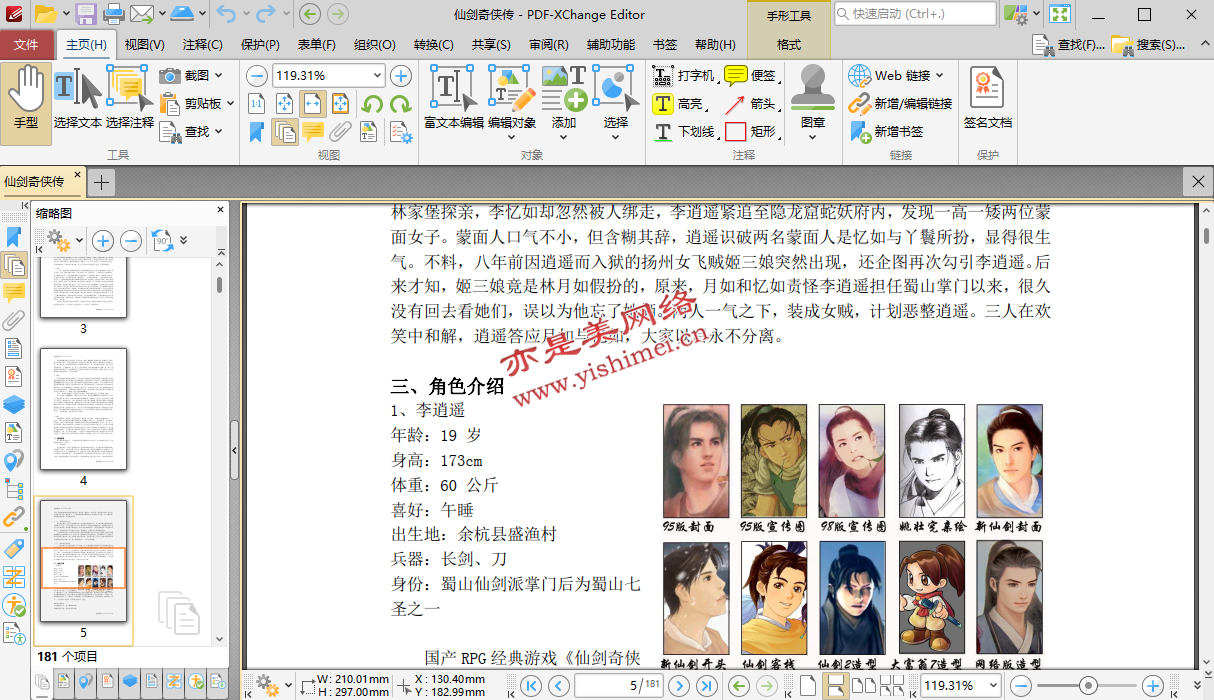Enter full screen mode via top-right icon
This screenshot has width=1214, height=700.
pyautogui.click(x=1060, y=14)
